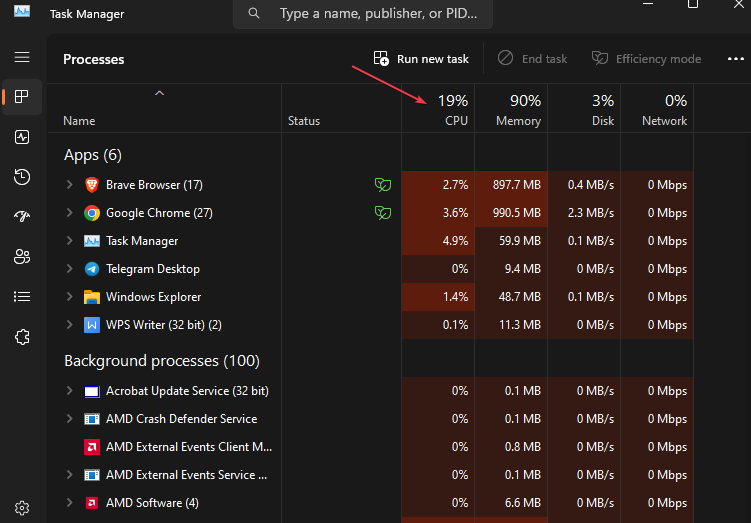Image resolution: width=751 pixels, height=523 pixels.
Task: Open App history from sidebar
Action: pos(22,177)
